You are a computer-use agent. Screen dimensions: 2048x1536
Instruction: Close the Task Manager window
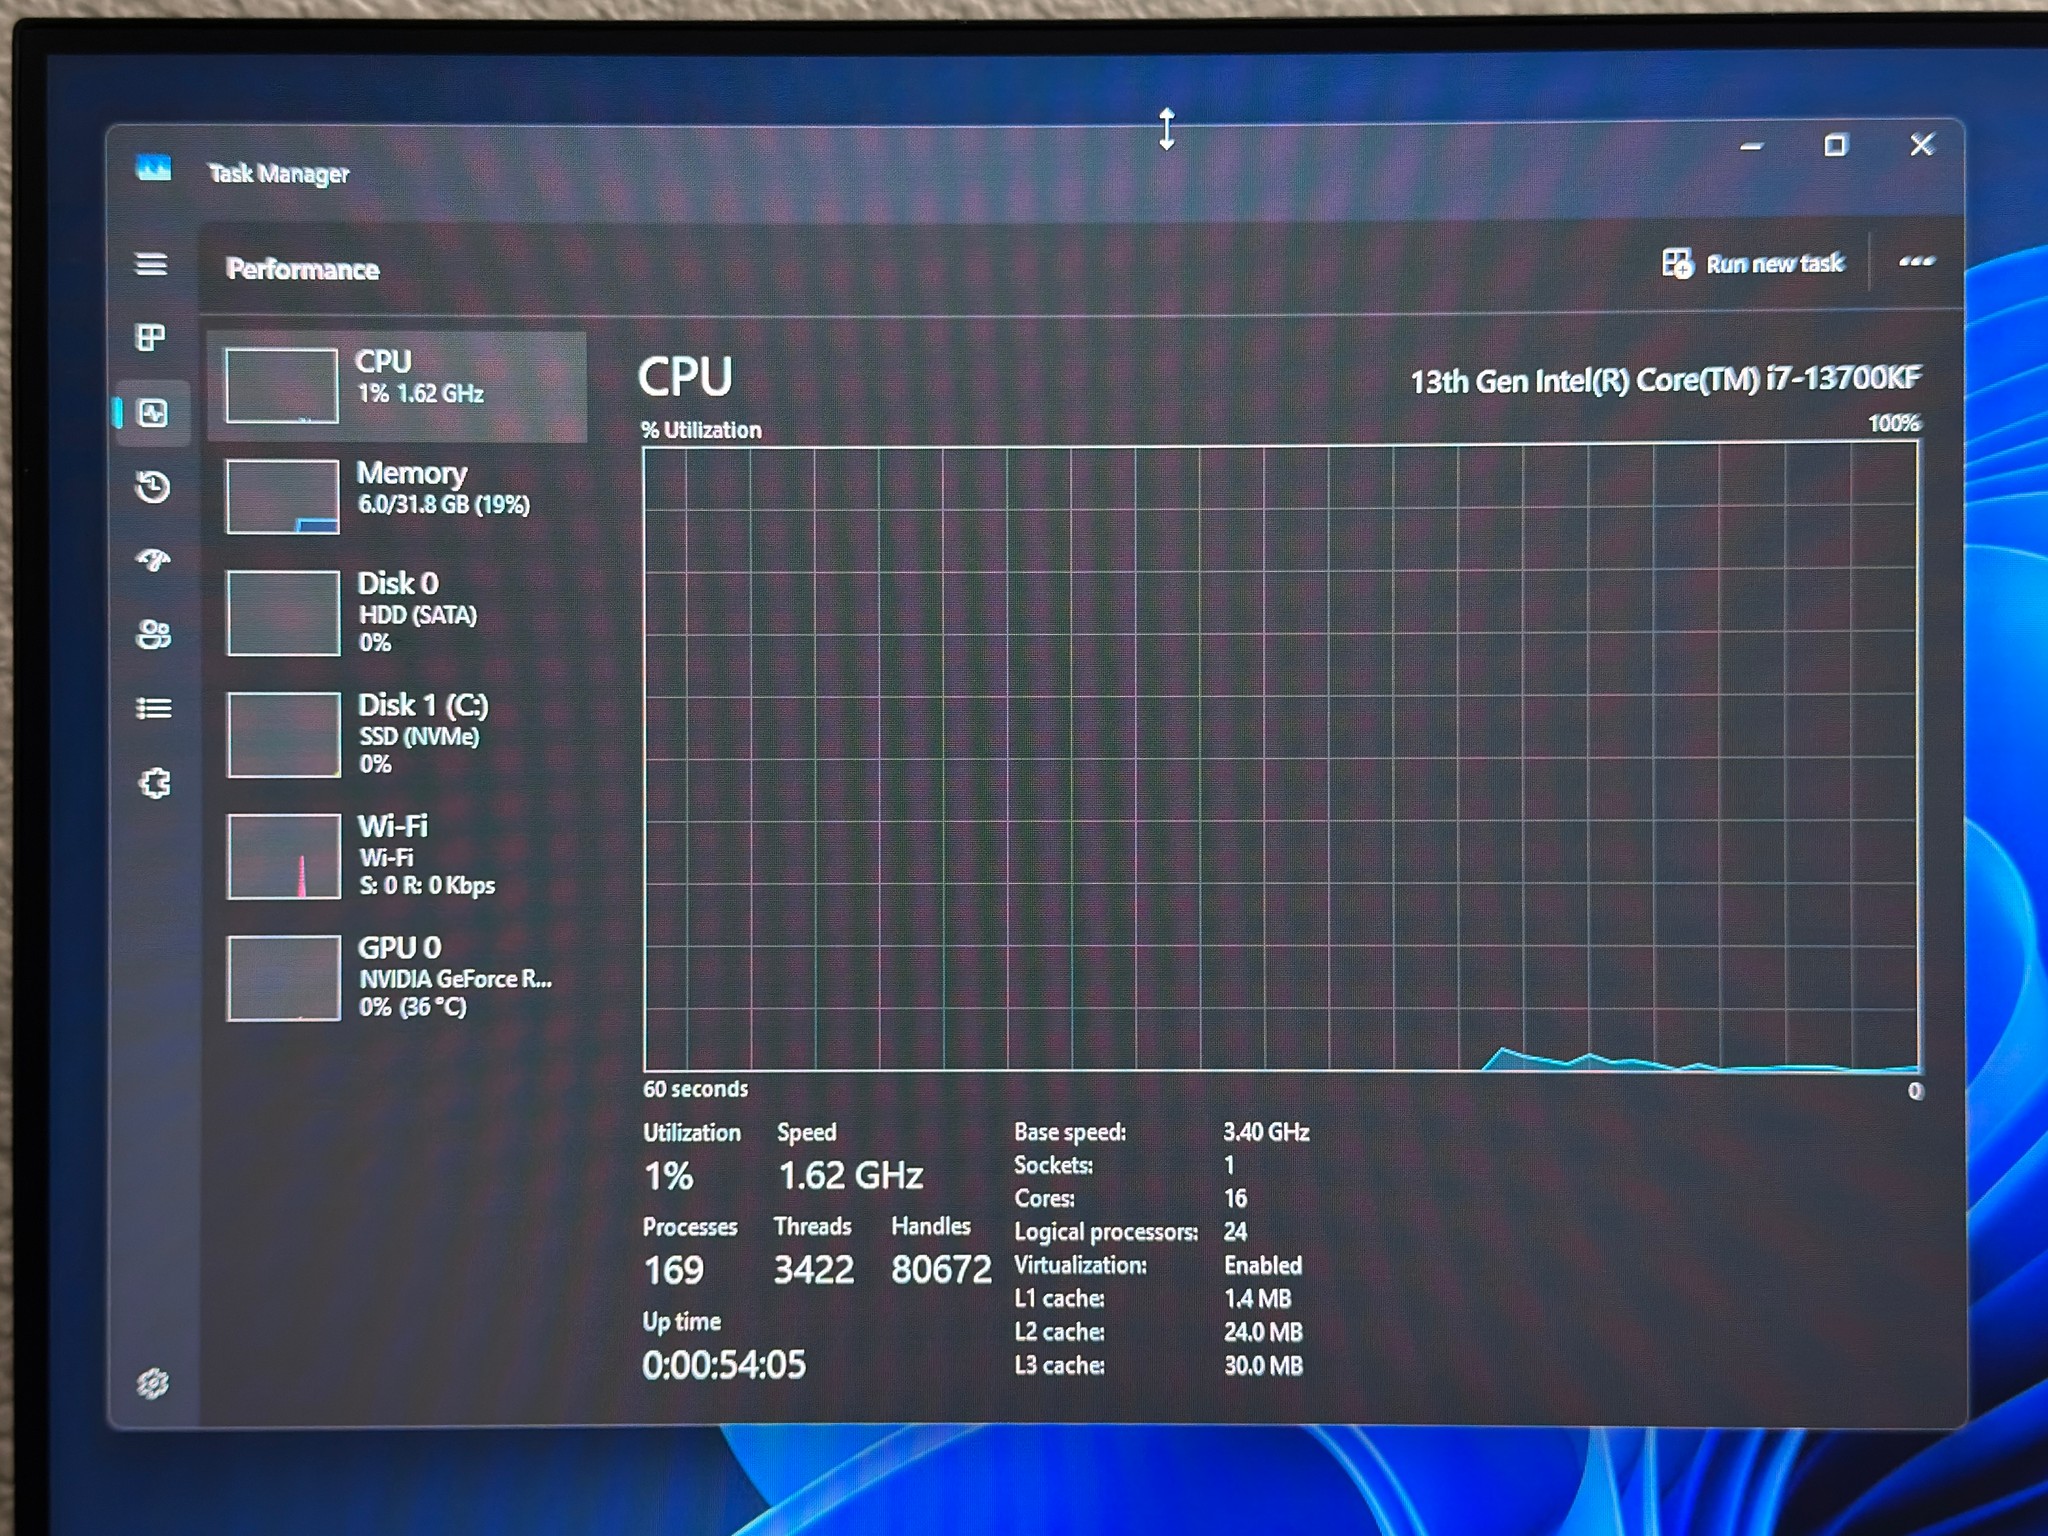[1921, 145]
